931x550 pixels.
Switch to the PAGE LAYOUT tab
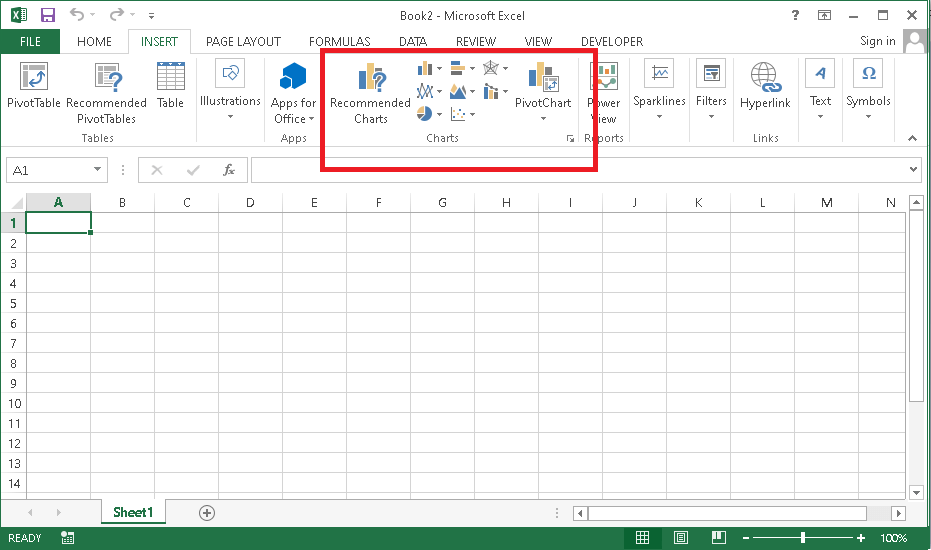(x=243, y=42)
